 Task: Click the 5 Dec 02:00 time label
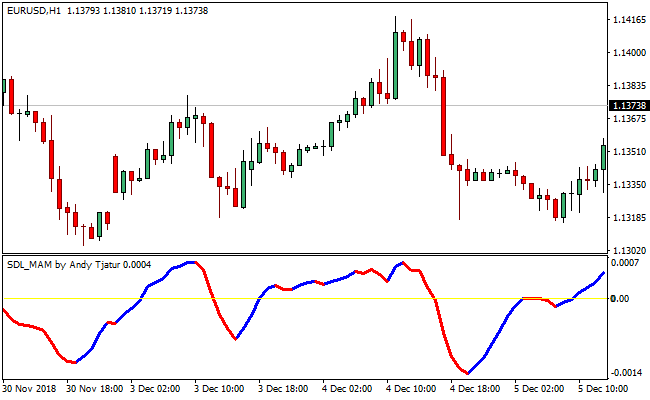540,389
